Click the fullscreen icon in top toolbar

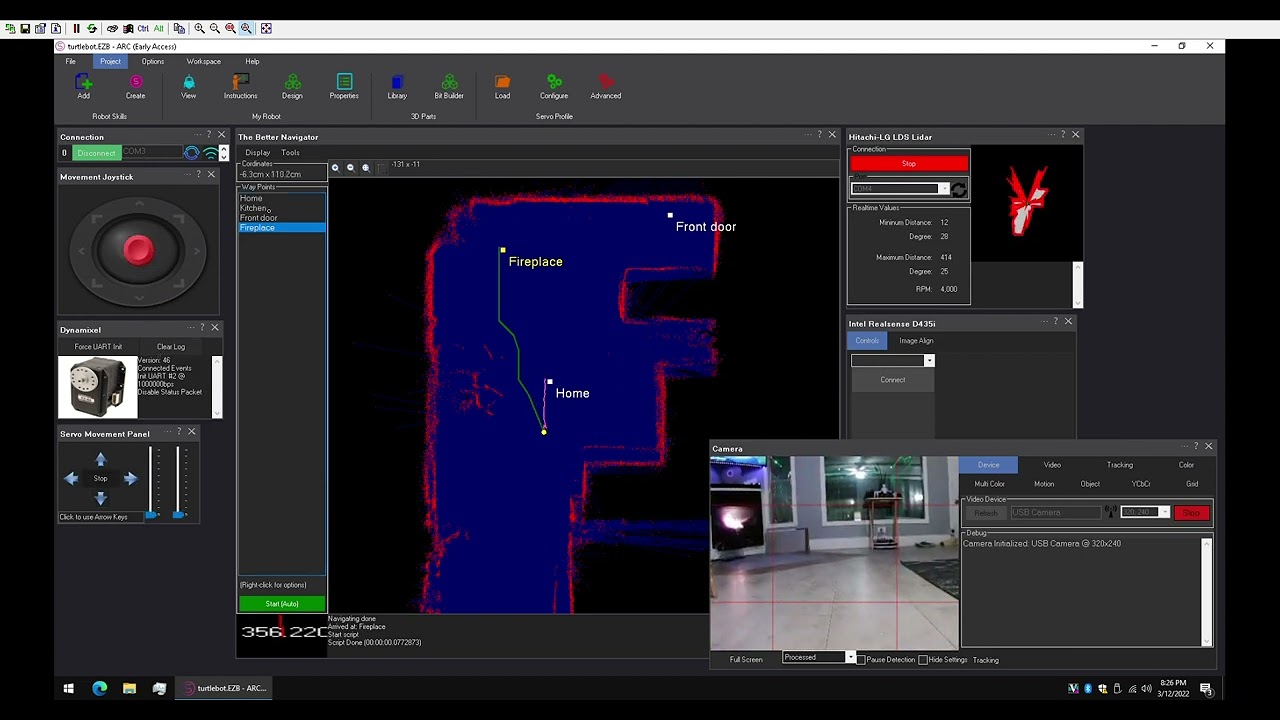click(266, 28)
